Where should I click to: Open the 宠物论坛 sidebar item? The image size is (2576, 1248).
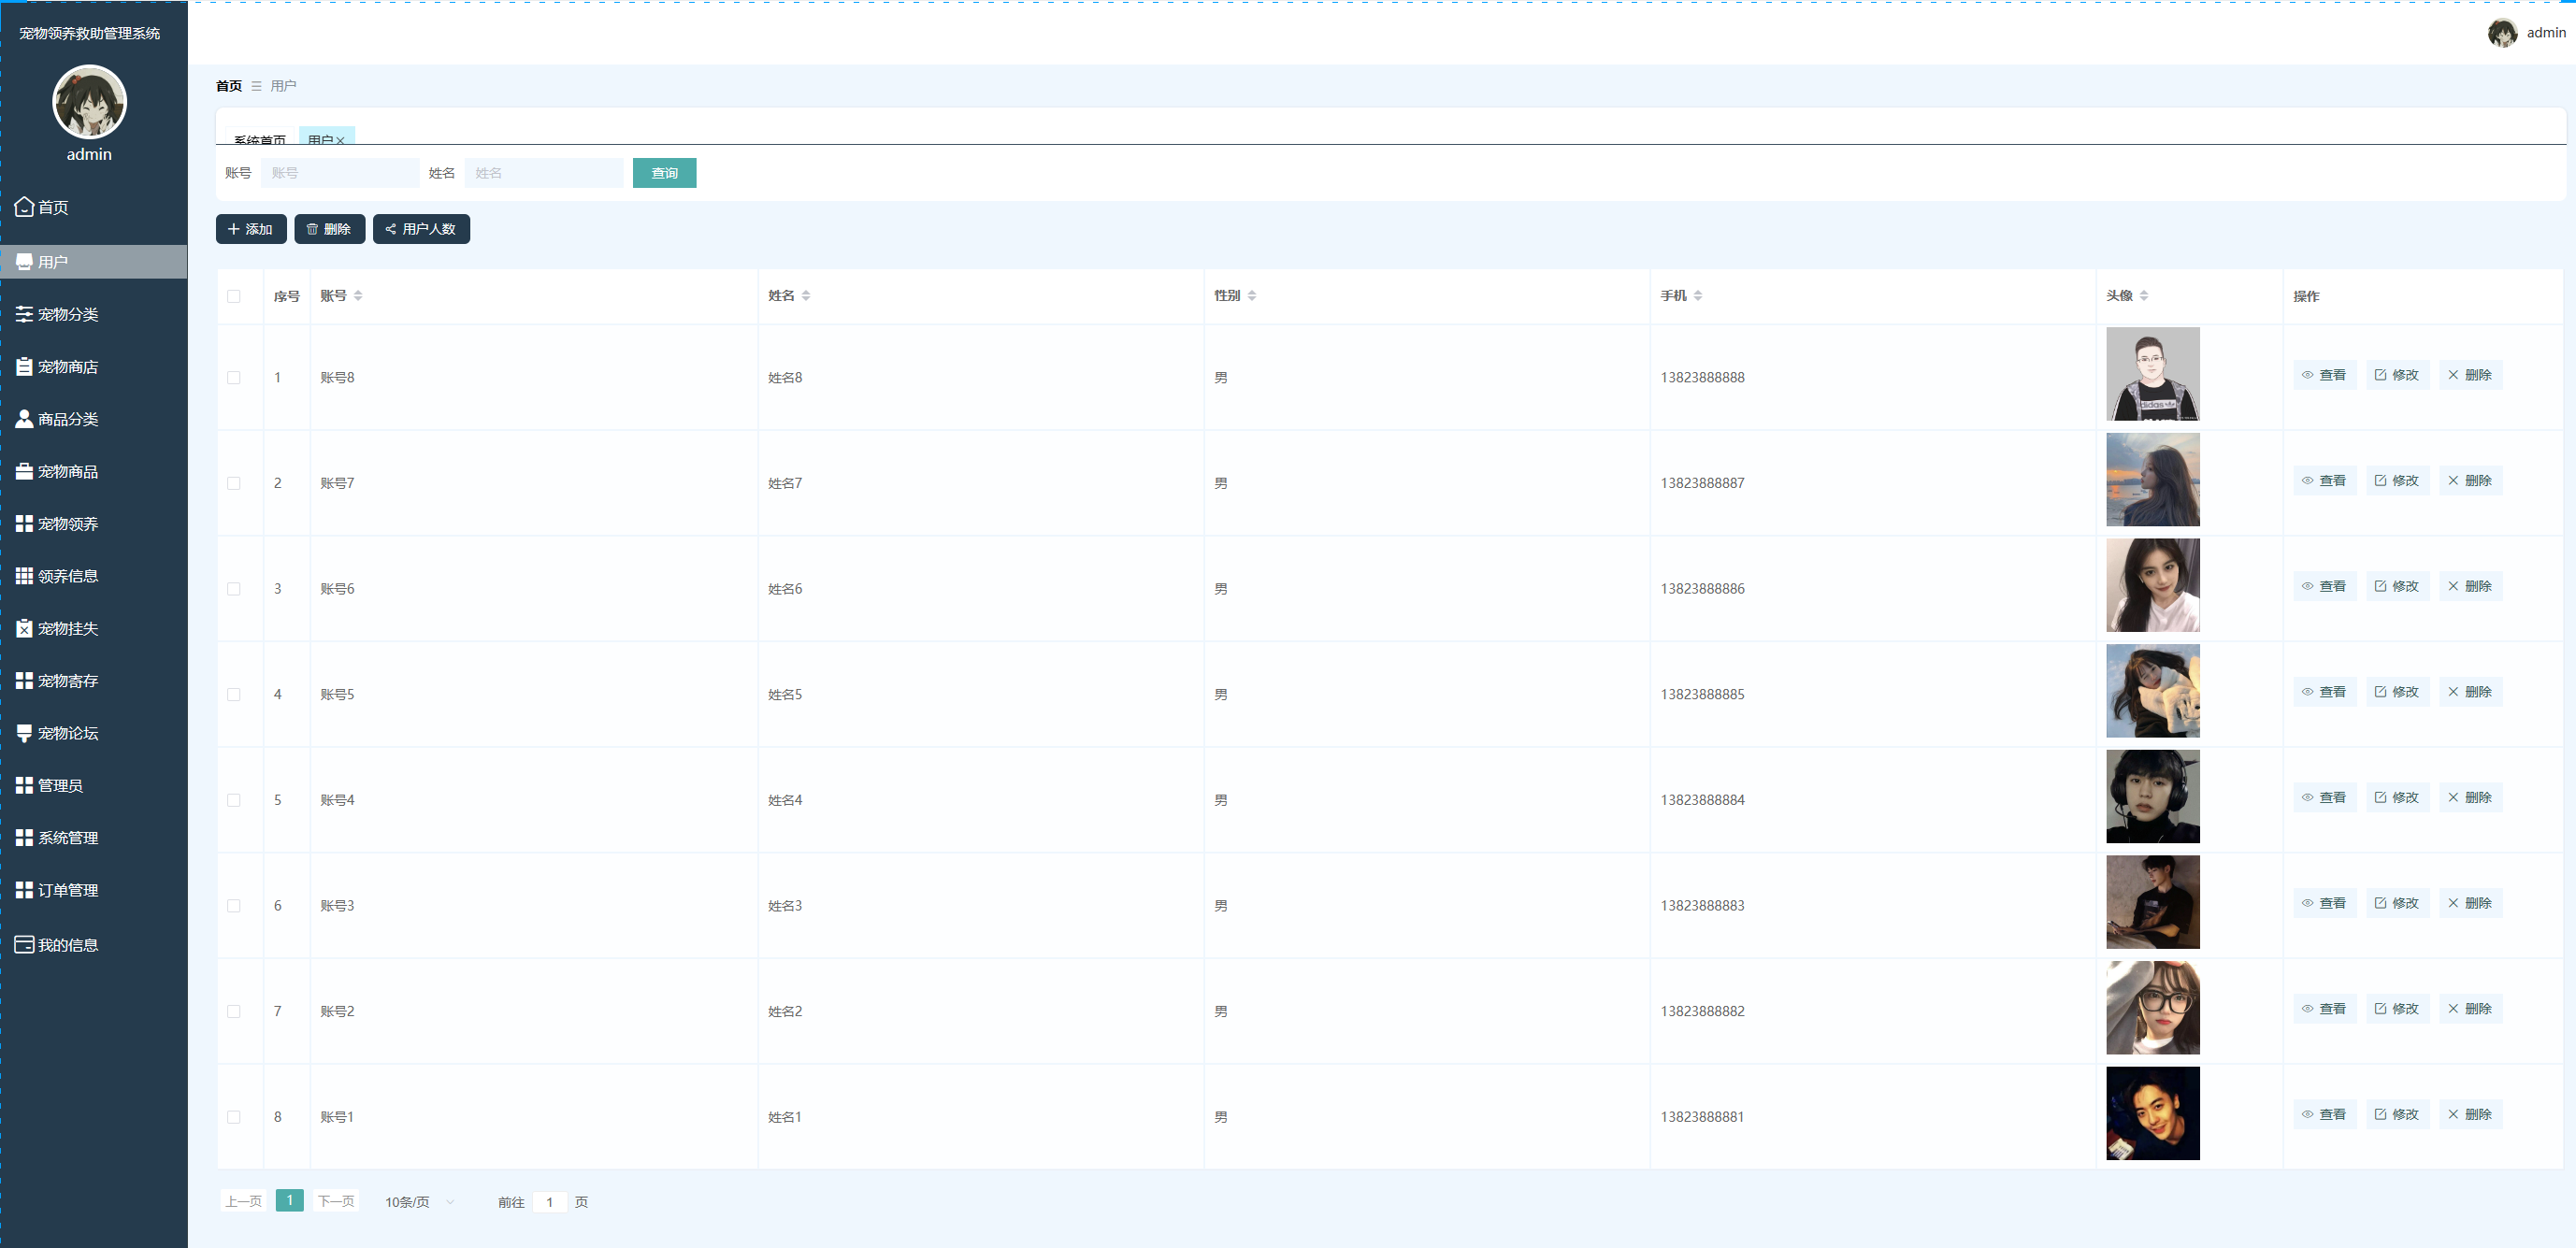[67, 733]
